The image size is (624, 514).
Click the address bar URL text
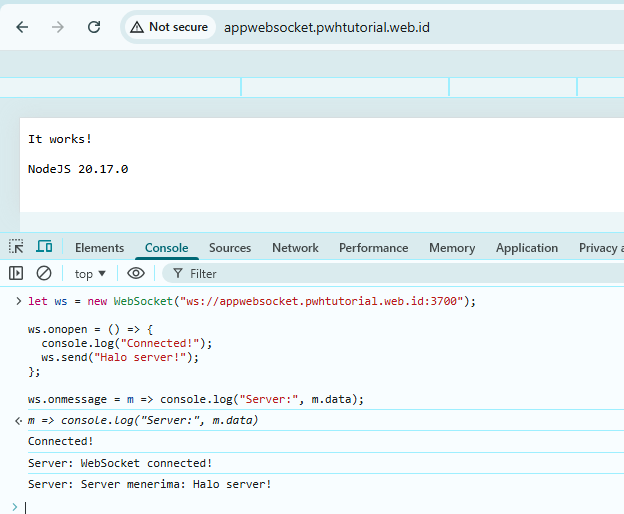[x=326, y=27]
